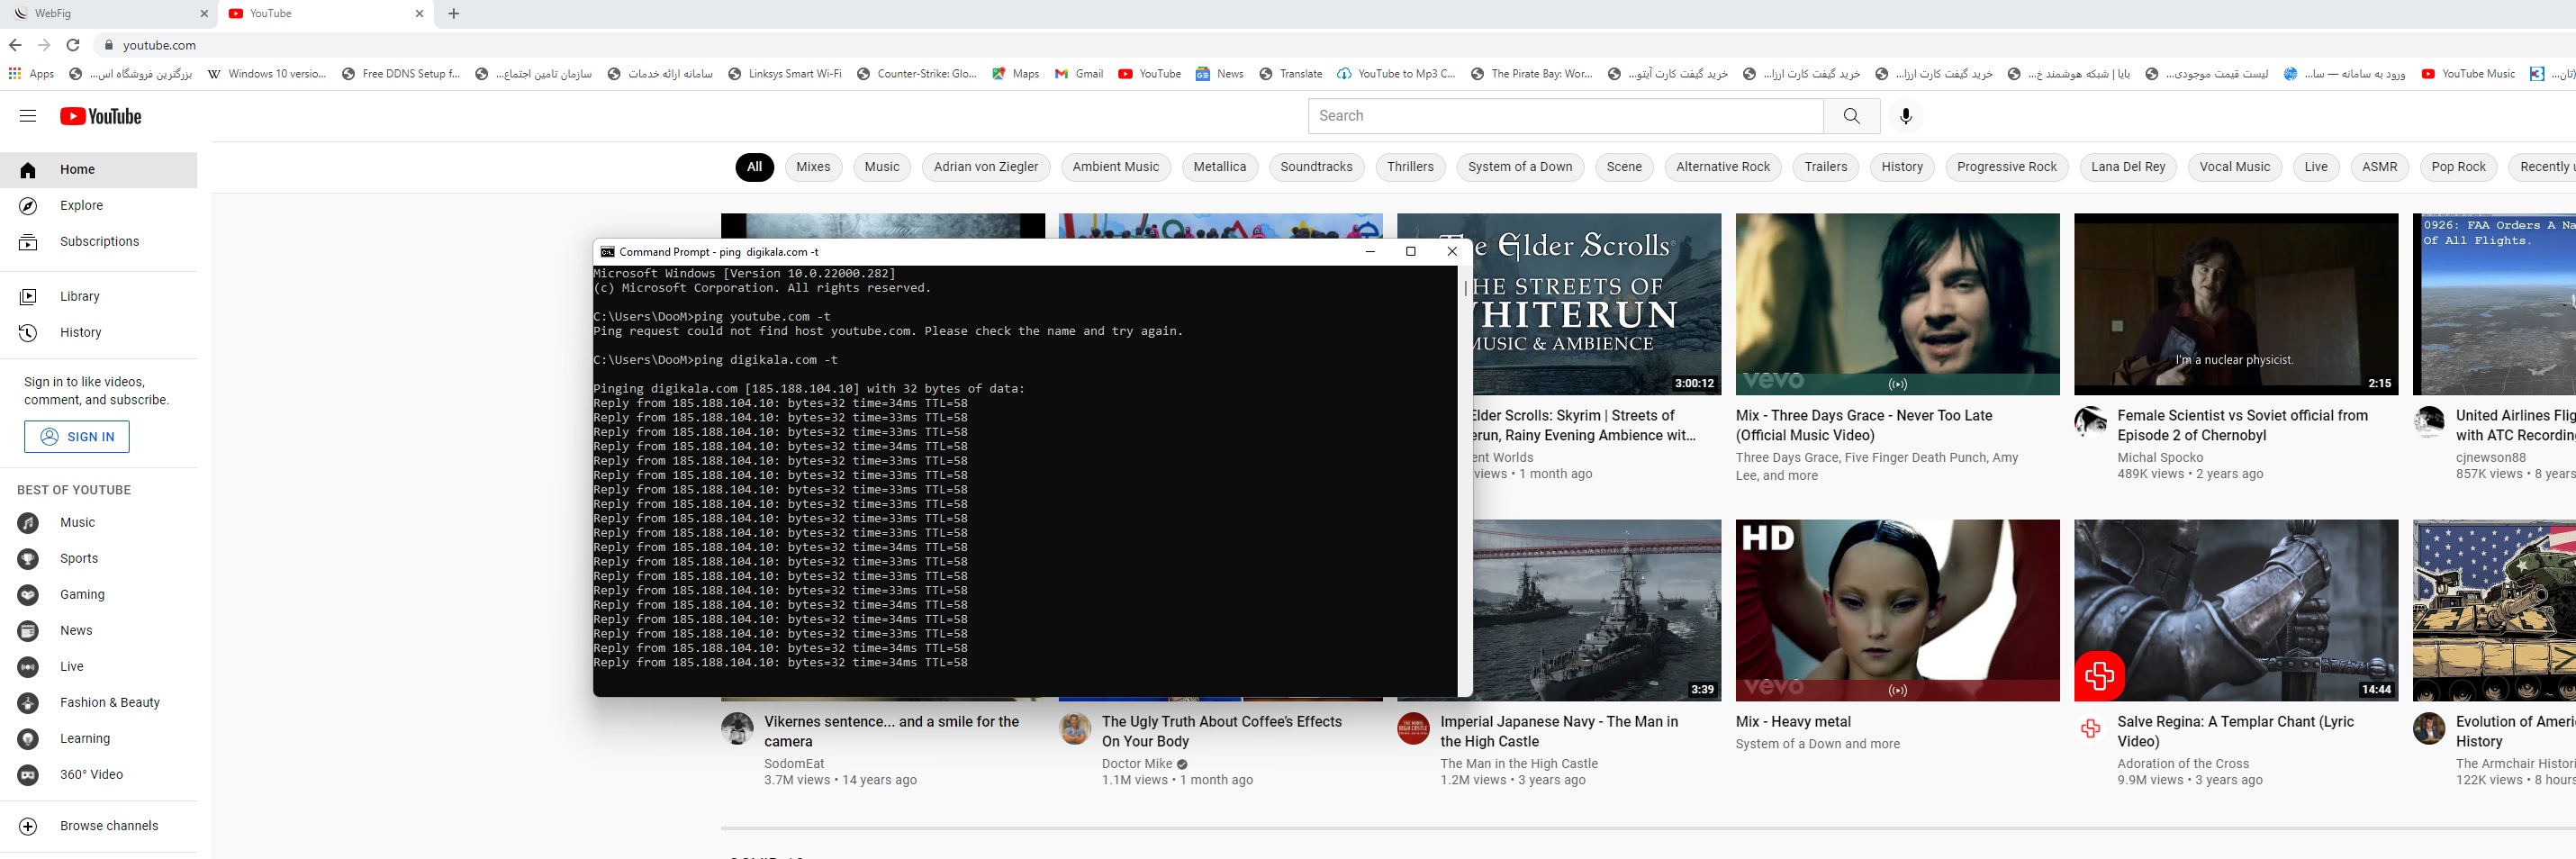
Task: Open a new browser tab
Action: [454, 14]
